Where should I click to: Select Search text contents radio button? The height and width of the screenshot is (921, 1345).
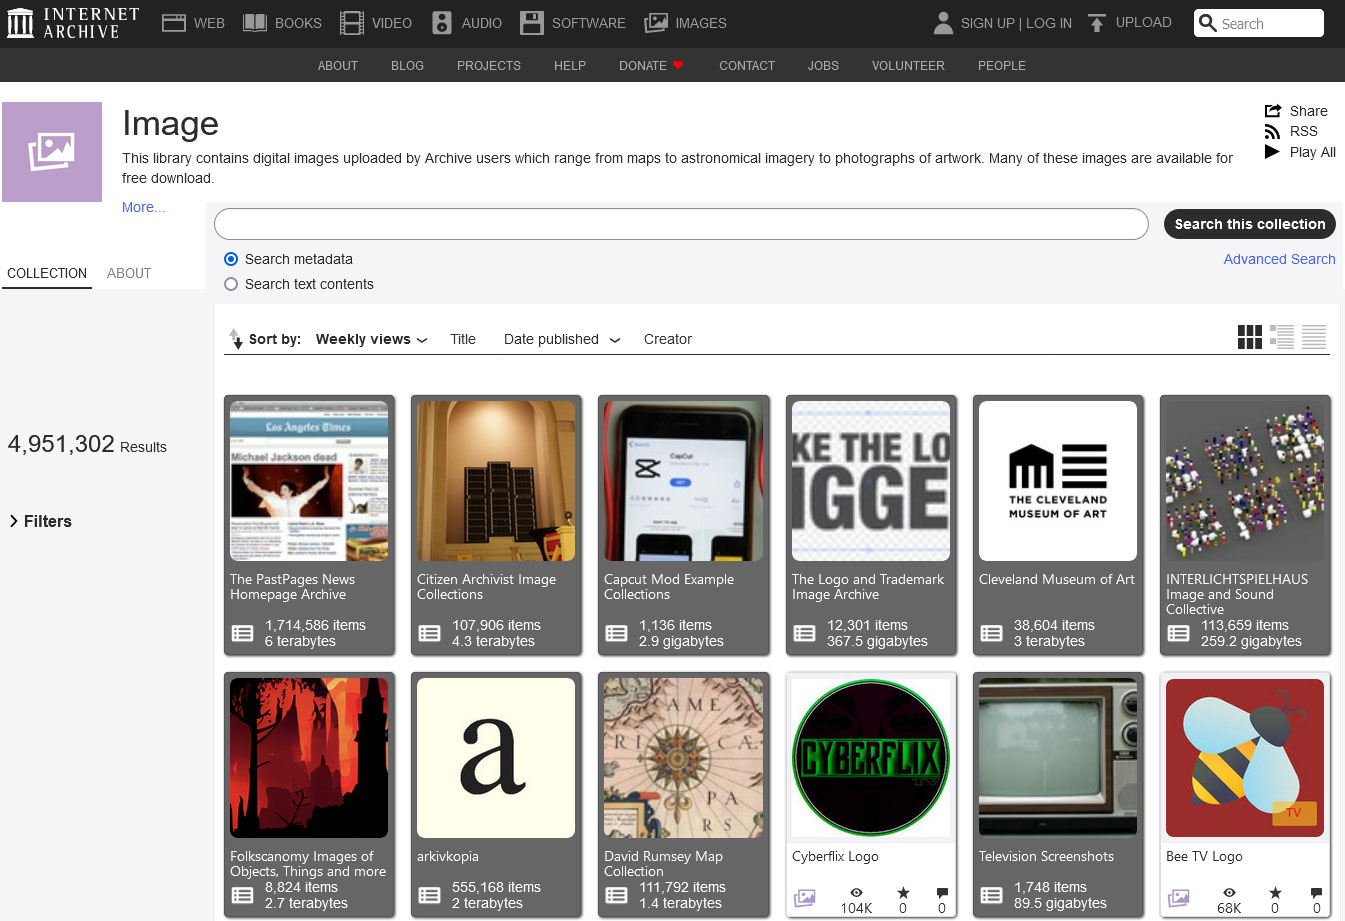(231, 284)
